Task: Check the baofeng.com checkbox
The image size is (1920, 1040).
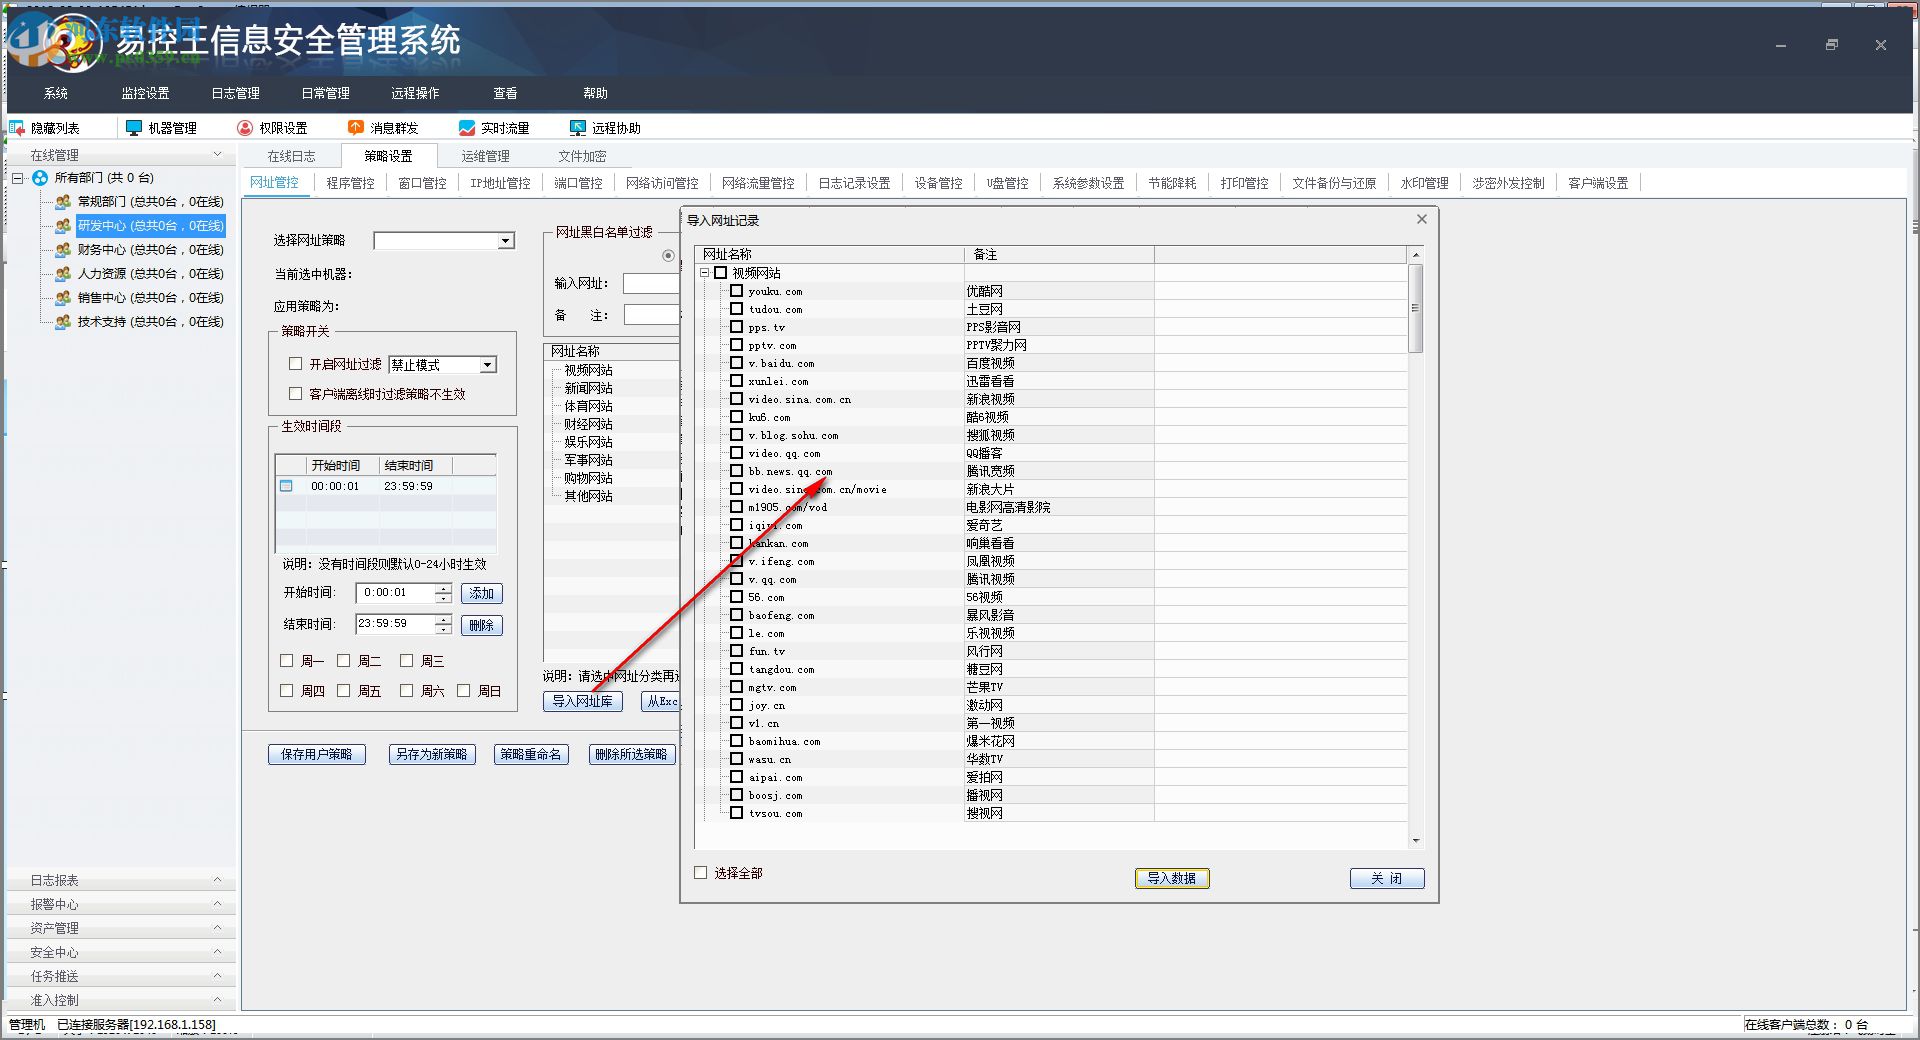Action: pos(737,615)
